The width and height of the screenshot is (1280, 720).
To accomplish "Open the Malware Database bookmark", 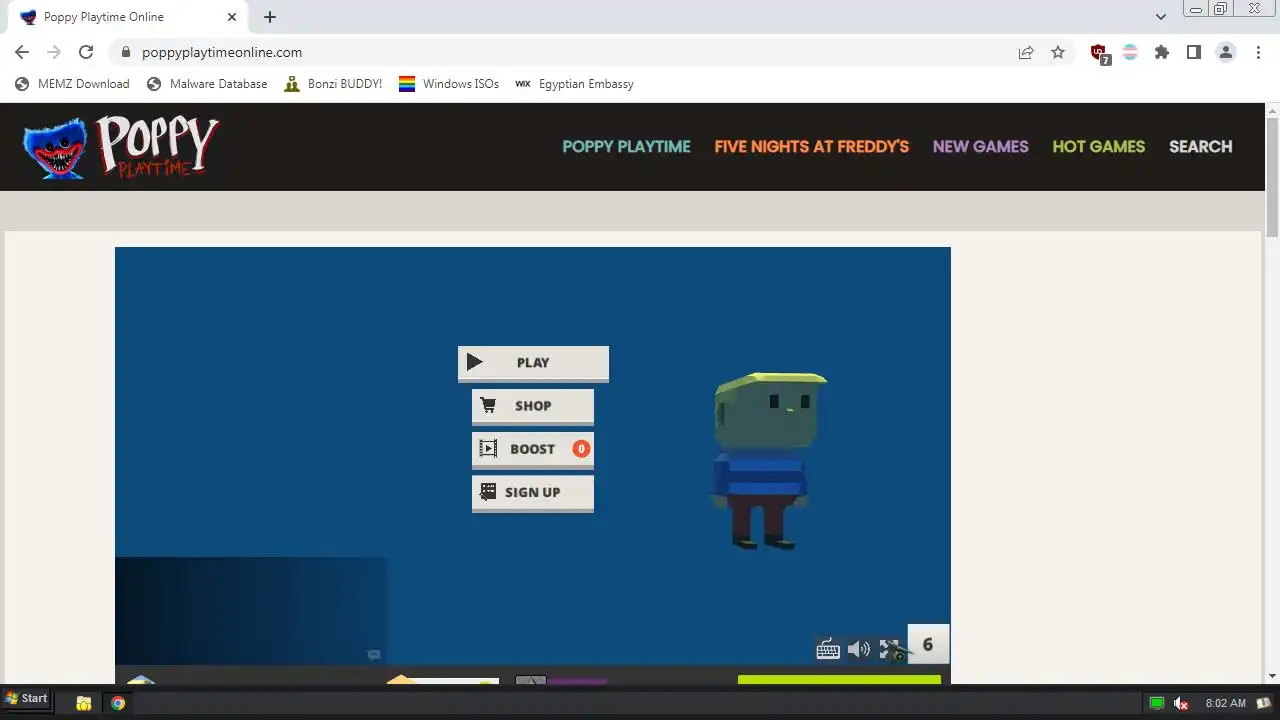I will (x=207, y=84).
